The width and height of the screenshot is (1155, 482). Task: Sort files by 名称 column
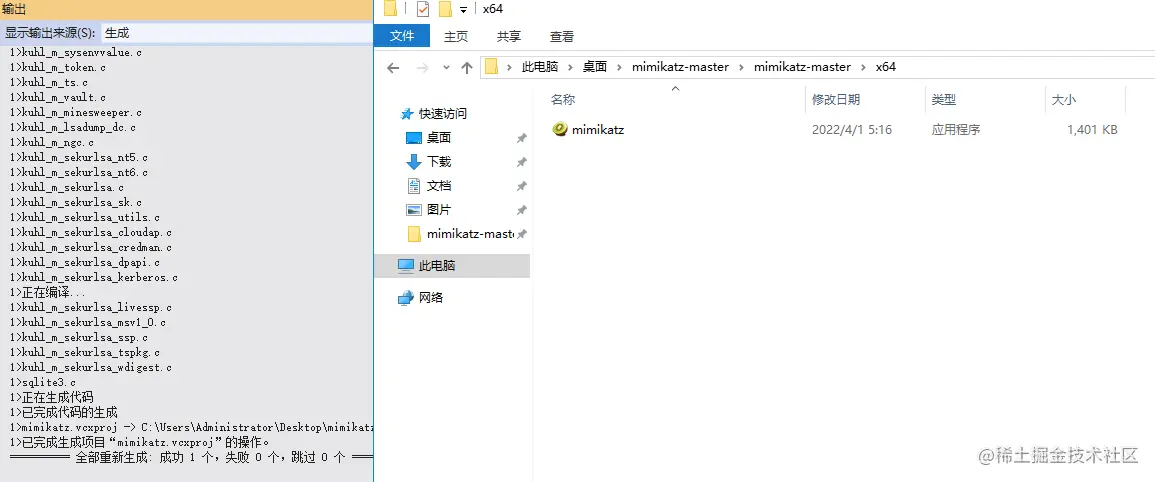(x=563, y=99)
